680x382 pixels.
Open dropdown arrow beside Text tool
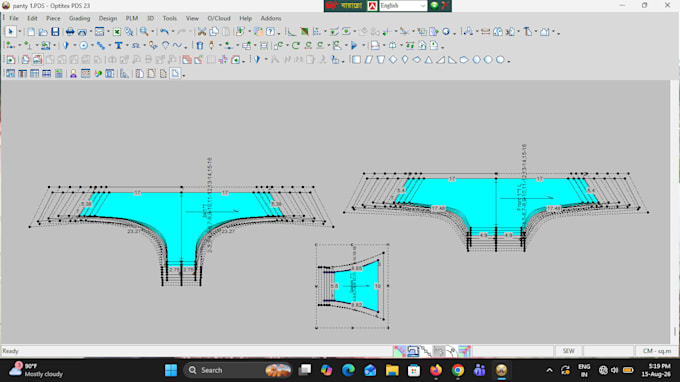127,46
